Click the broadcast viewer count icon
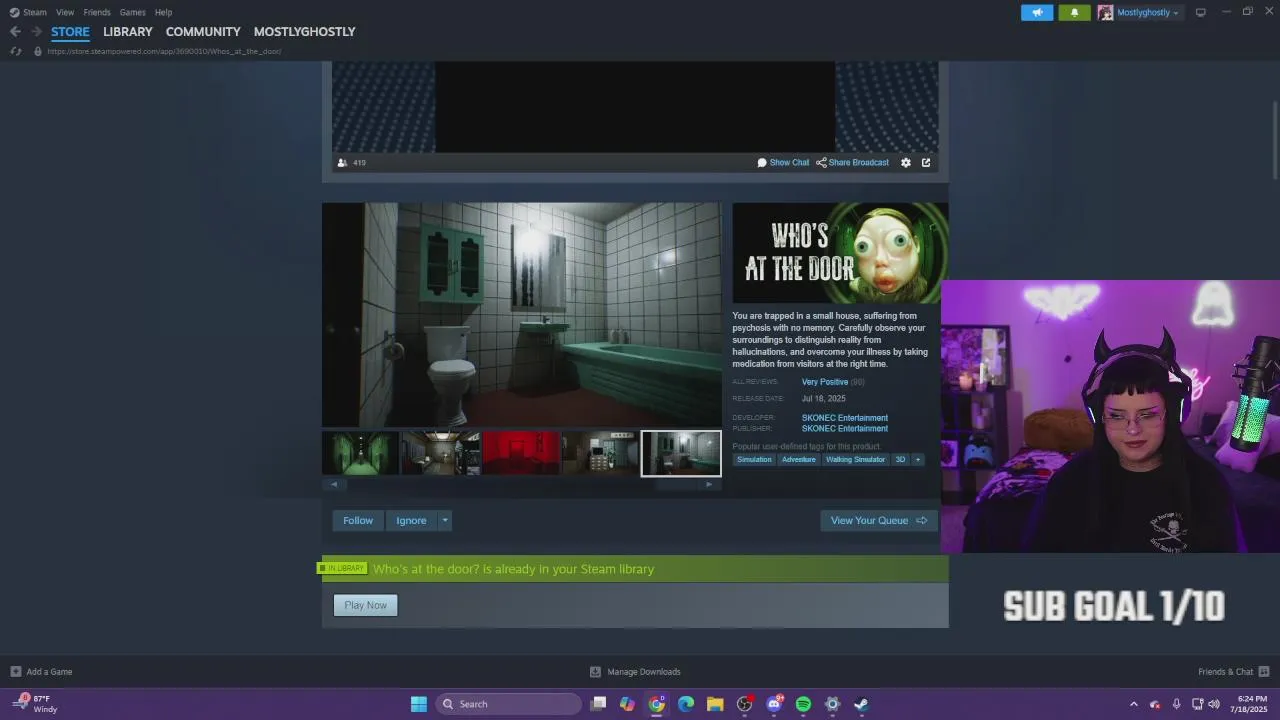Screen dimensions: 1280x720 342,162
